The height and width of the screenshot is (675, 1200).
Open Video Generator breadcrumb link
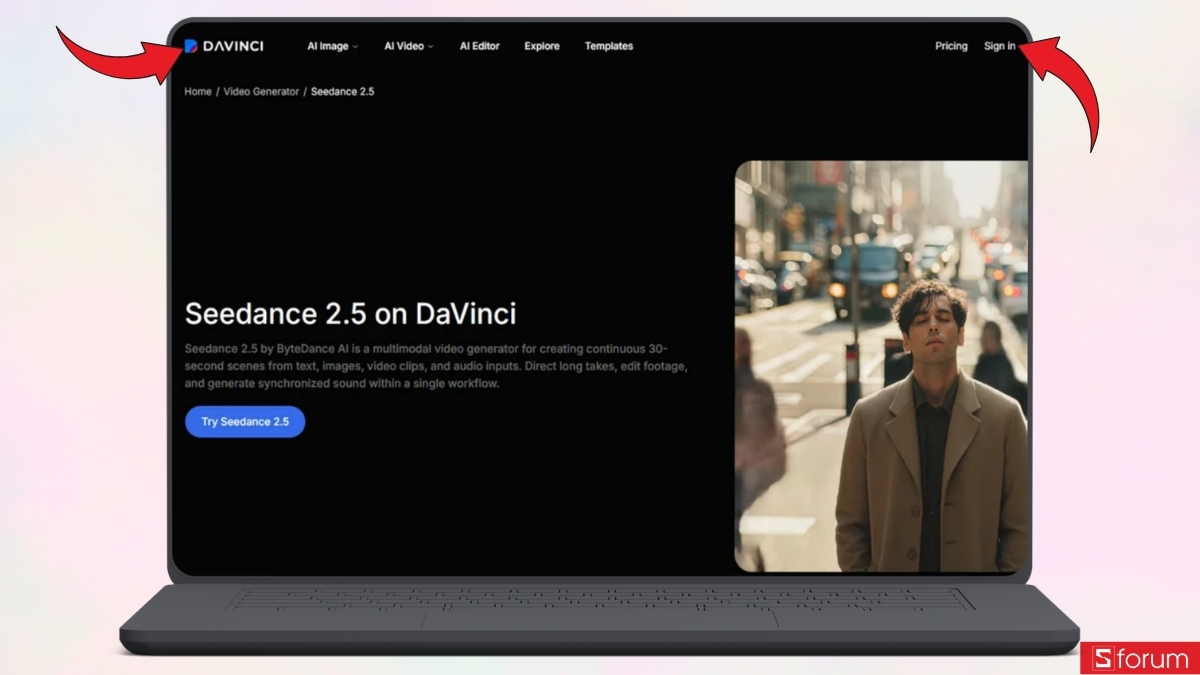(x=261, y=91)
